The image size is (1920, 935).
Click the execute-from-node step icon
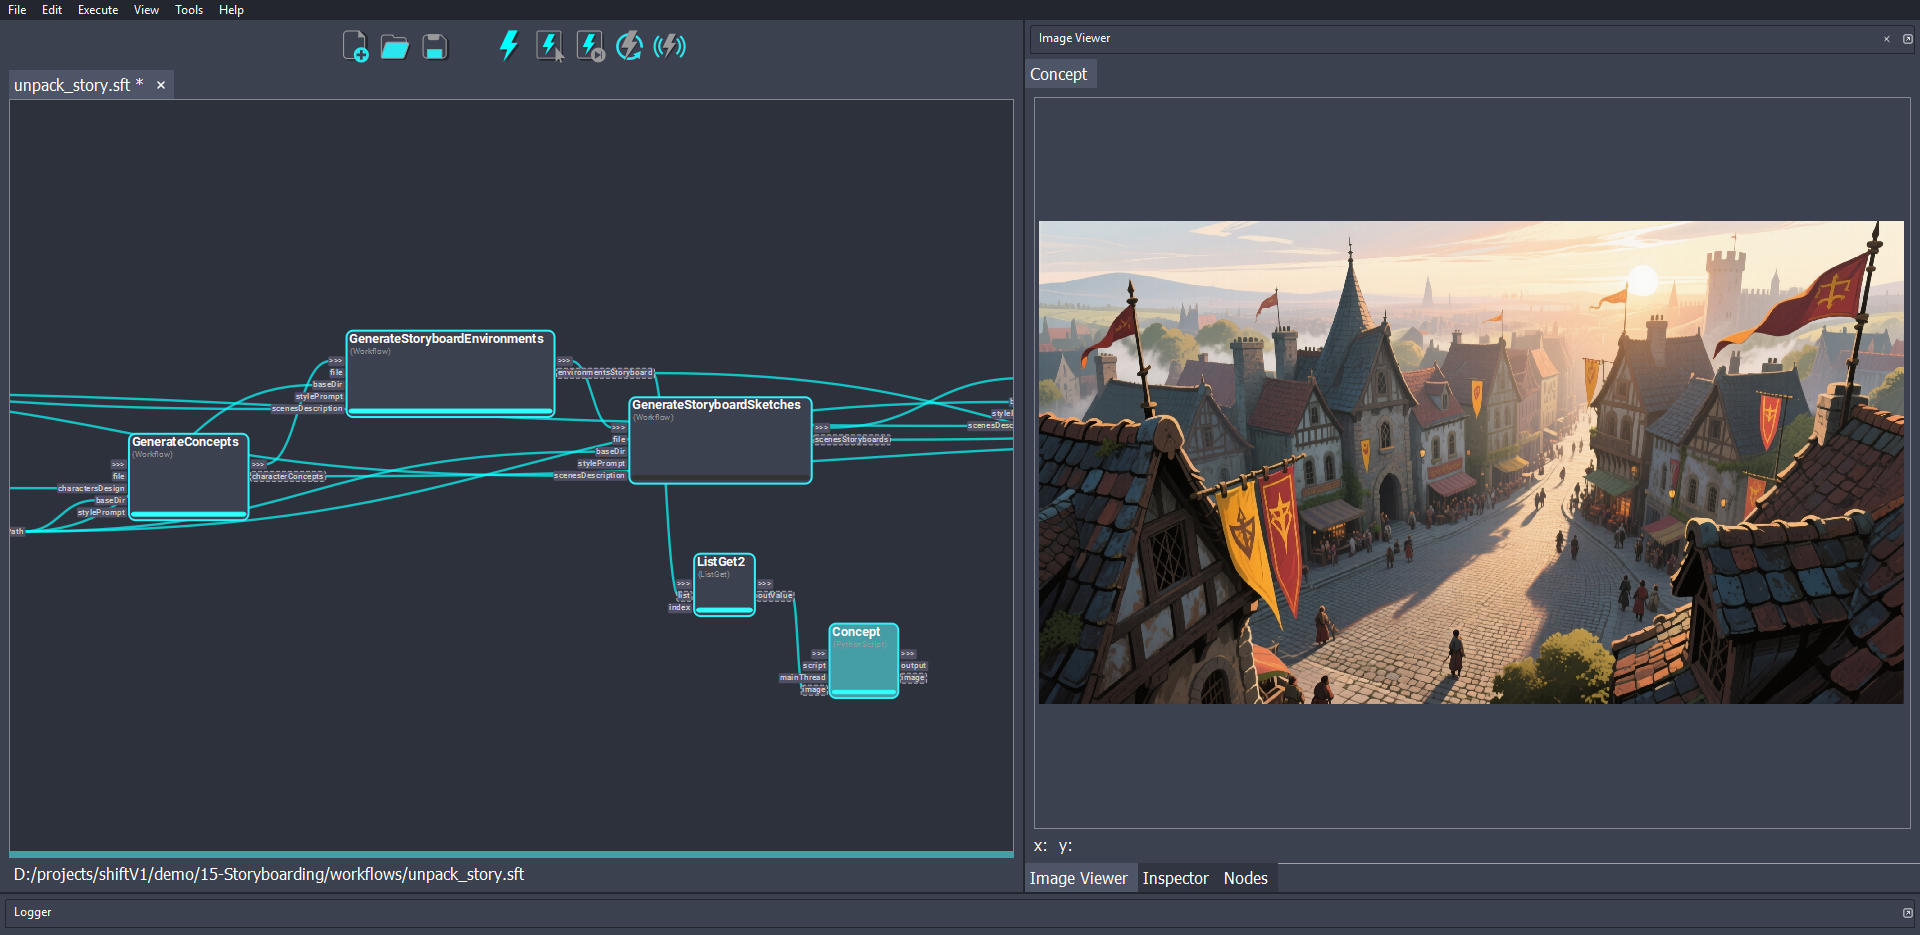pos(590,46)
